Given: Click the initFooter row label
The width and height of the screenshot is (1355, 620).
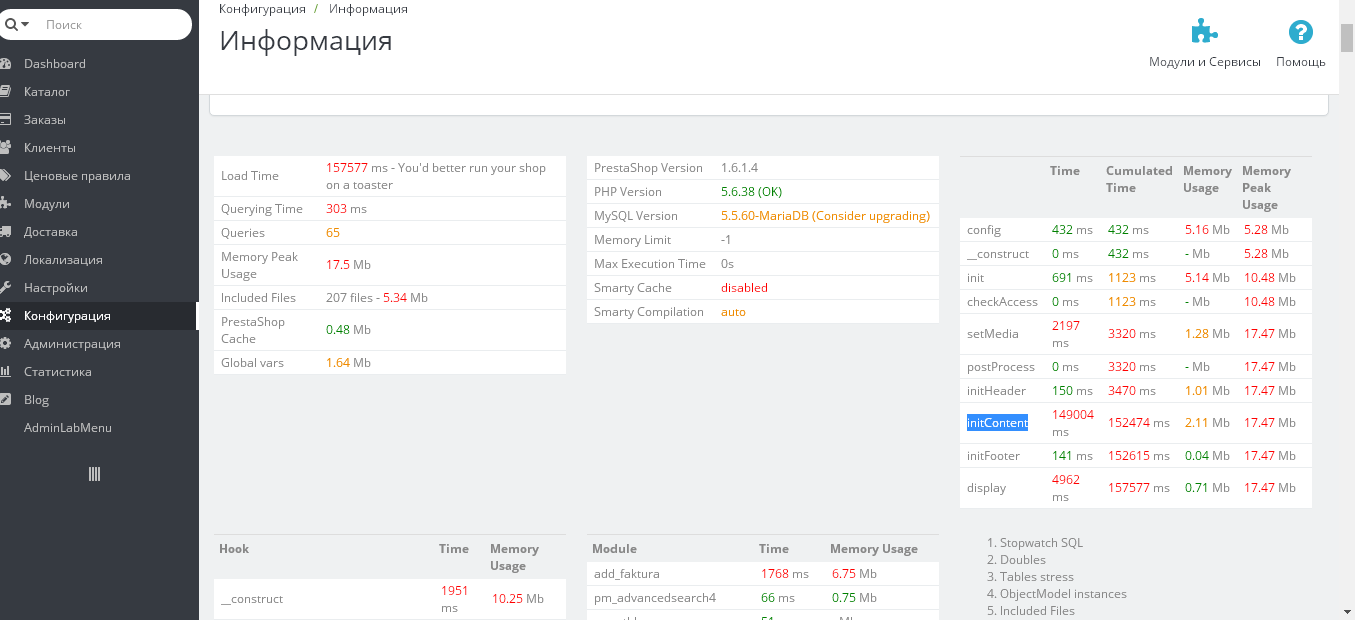Looking at the screenshot, I should pos(993,456).
